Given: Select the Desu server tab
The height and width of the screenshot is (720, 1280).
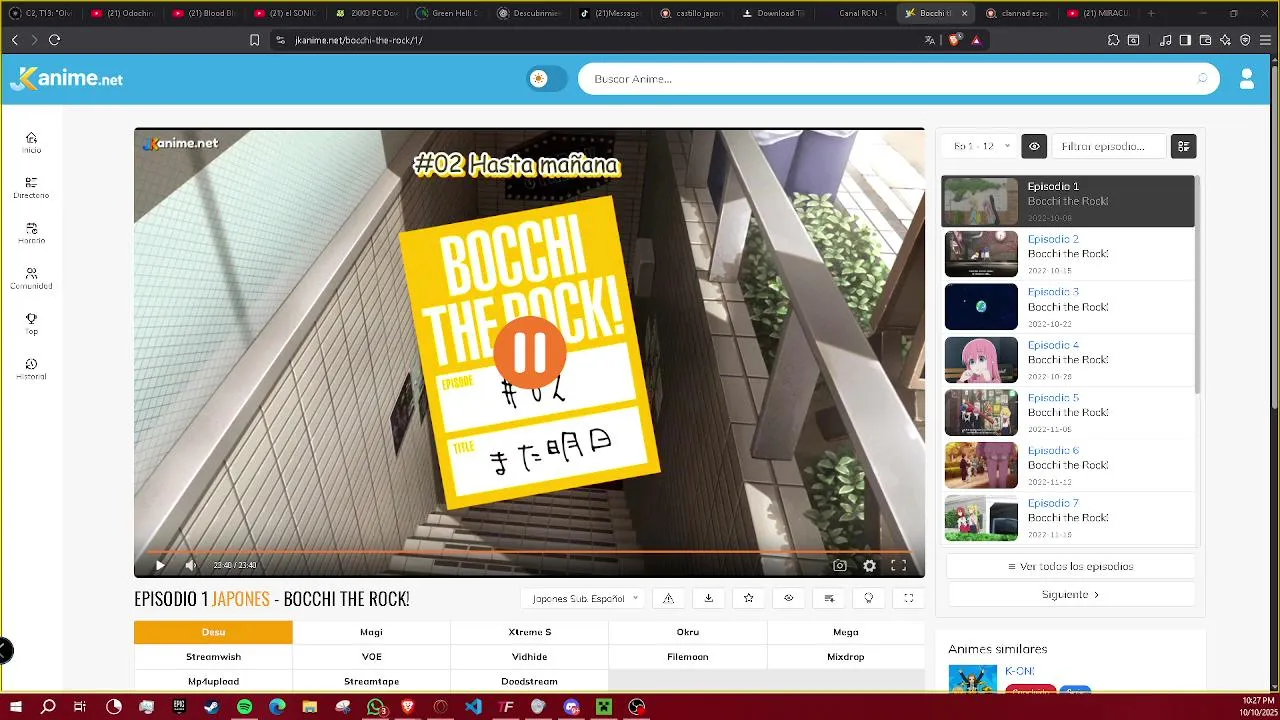Looking at the screenshot, I should point(213,632).
